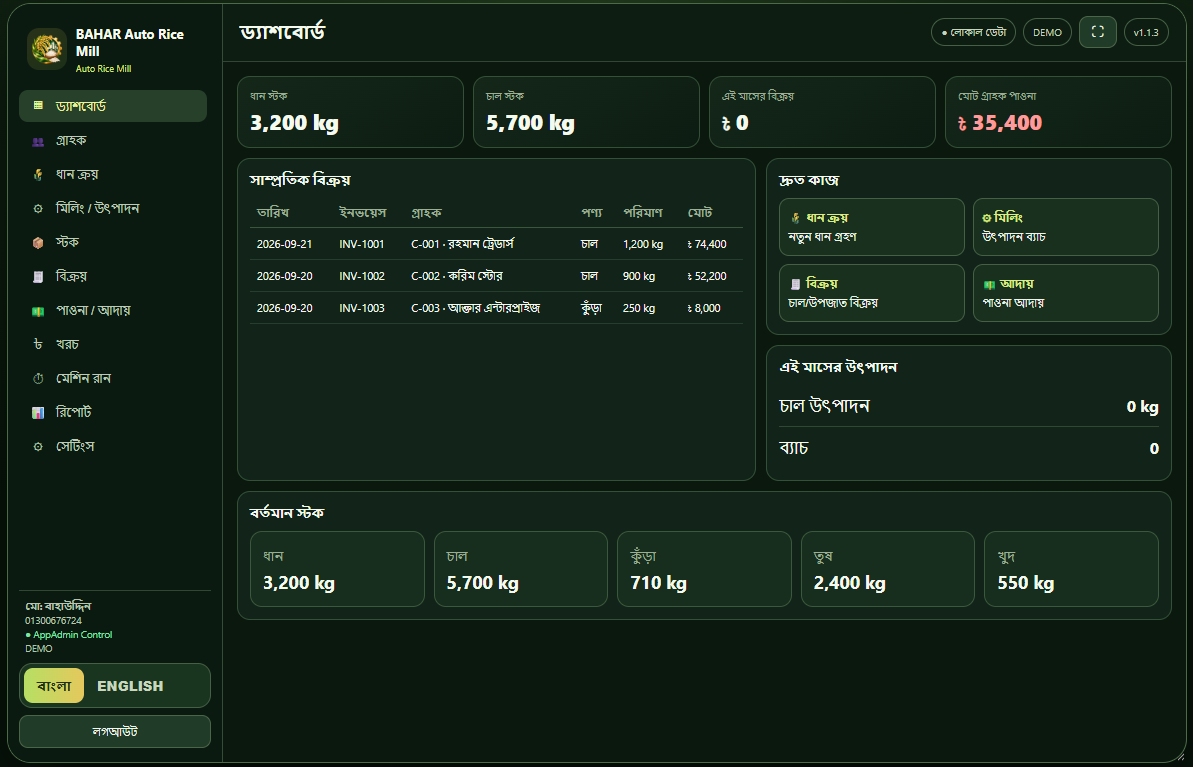Screen dimensions: 1193x767
Task: Open খরচ menu item
Action: click(x=113, y=344)
